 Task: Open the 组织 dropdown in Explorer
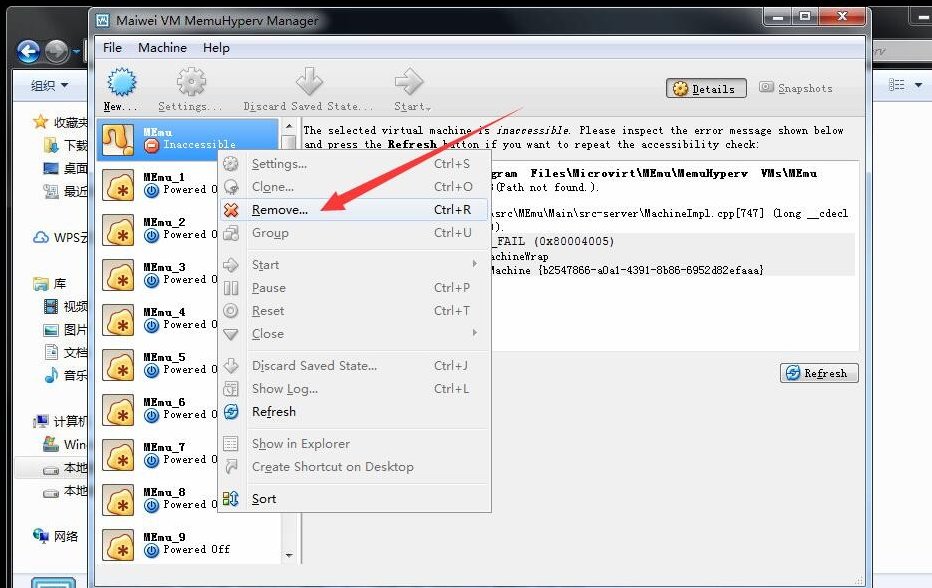(x=49, y=86)
